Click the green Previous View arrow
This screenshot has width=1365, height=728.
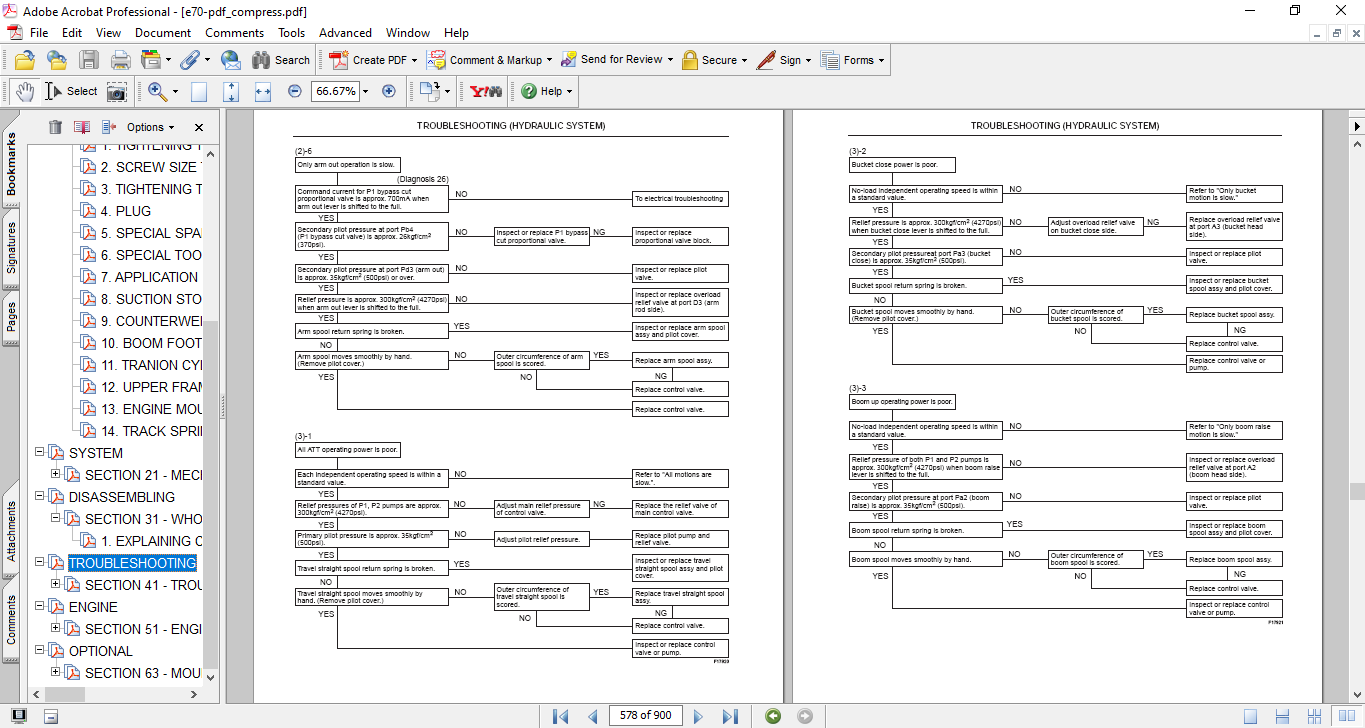[772, 716]
